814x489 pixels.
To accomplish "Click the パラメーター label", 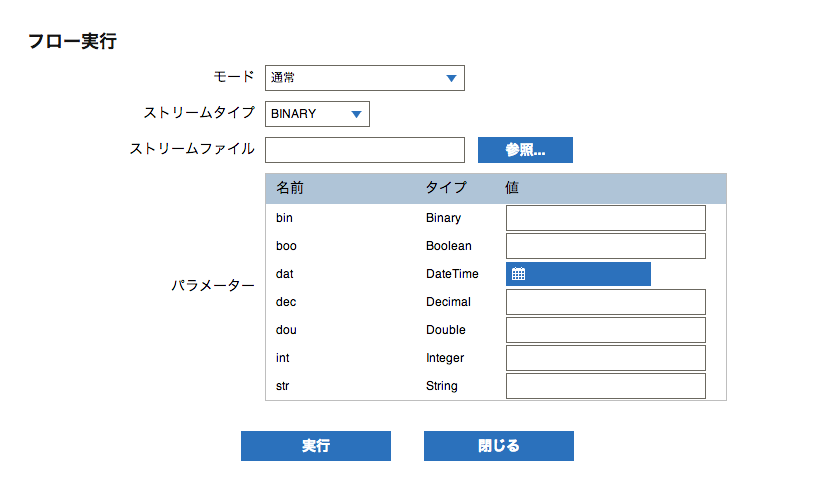I will (213, 286).
